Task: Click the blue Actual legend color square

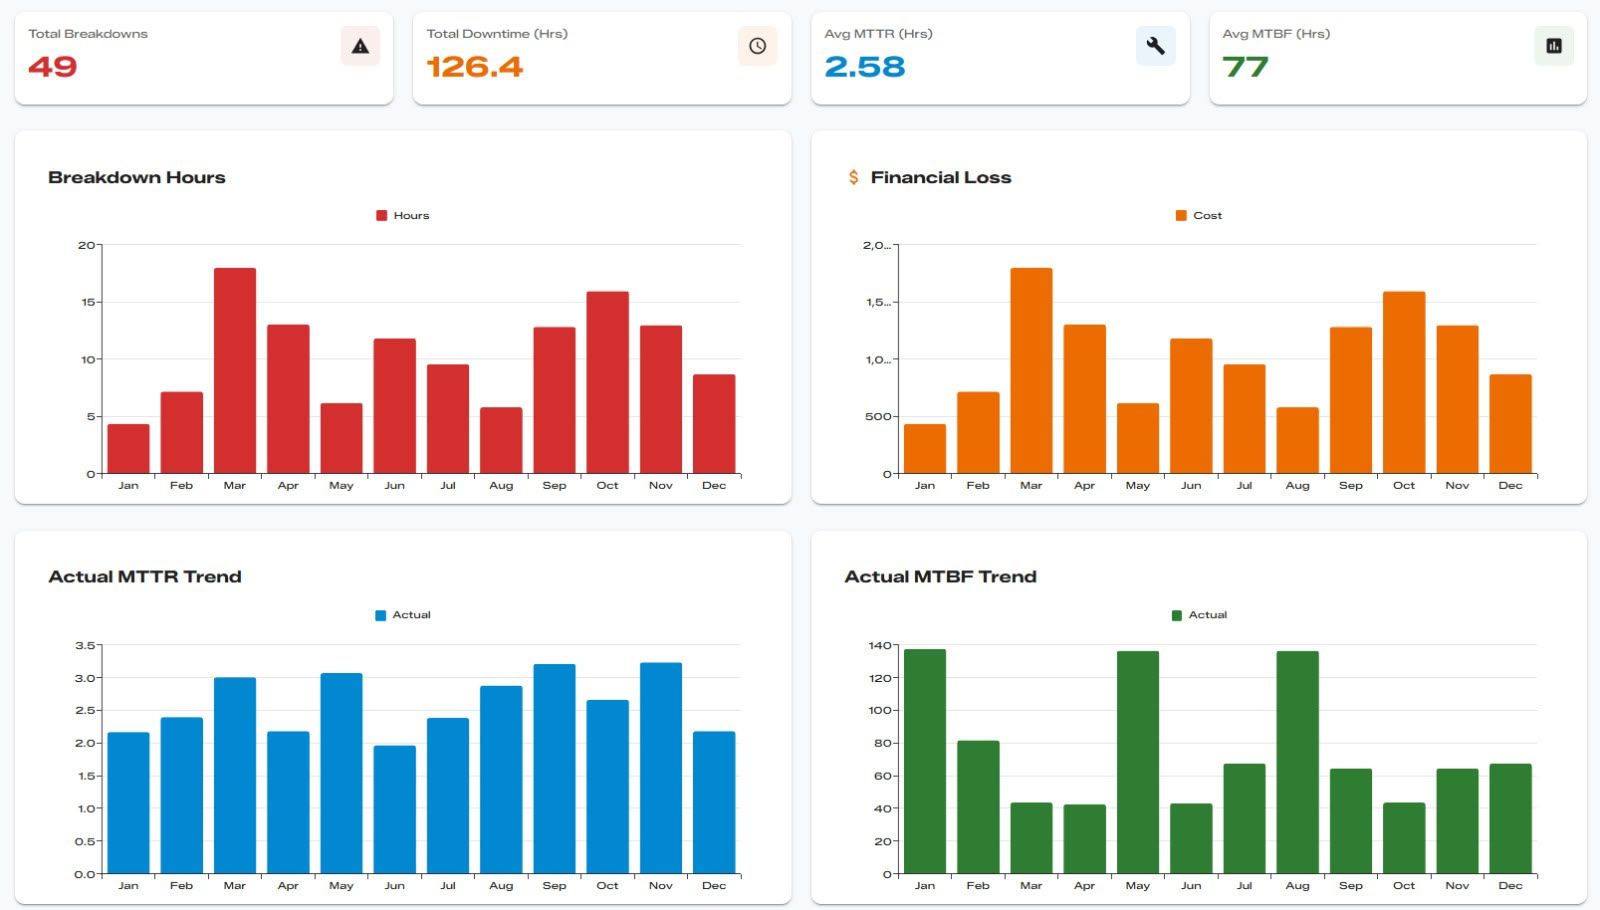Action: 380,615
